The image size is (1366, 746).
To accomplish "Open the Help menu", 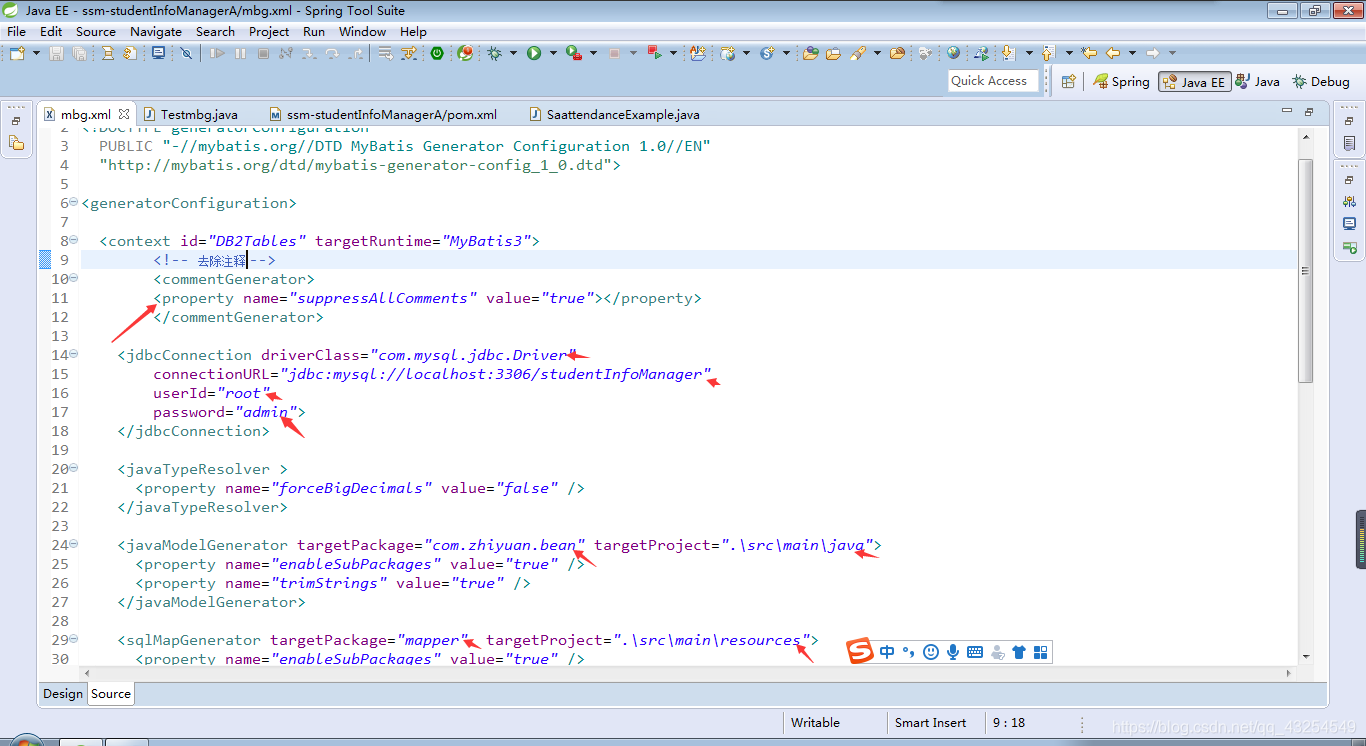I will pyautogui.click(x=413, y=31).
